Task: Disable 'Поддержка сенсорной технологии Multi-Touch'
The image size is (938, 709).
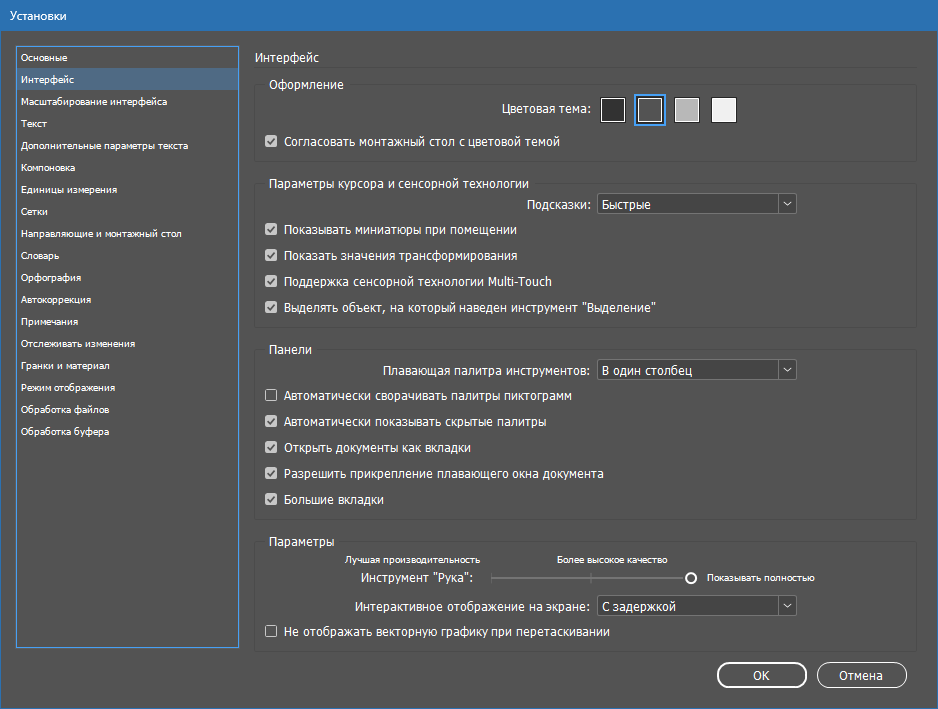Action: tap(271, 282)
